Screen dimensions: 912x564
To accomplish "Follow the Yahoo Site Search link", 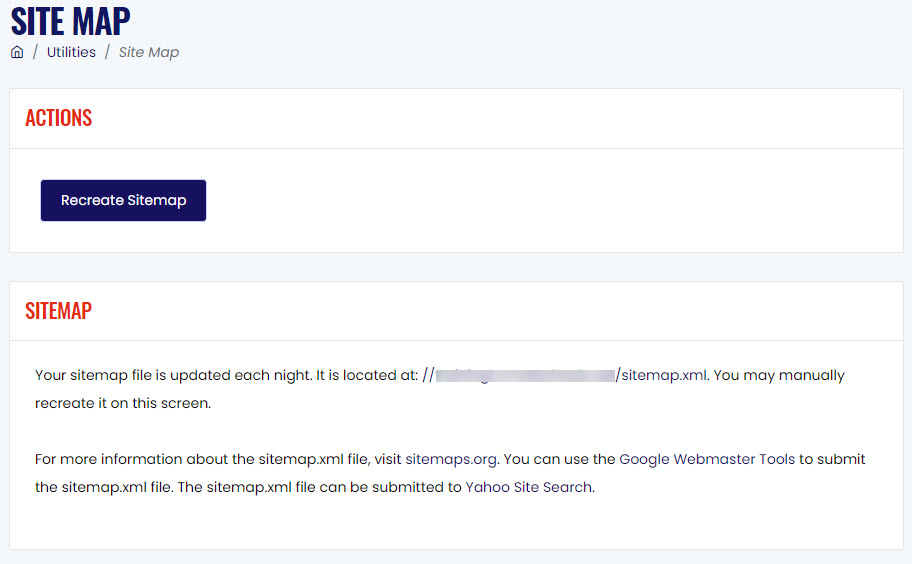I will [x=529, y=487].
